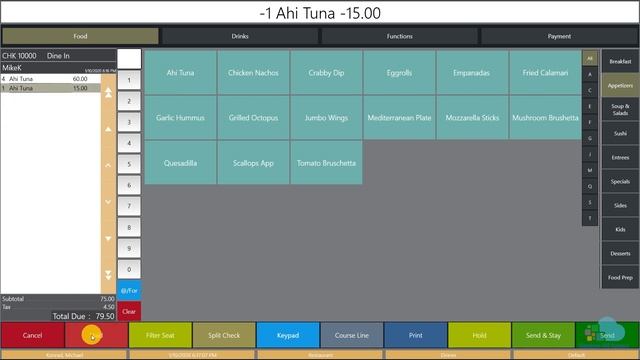Click the CHK 10000 check header
This screenshot has width=640, height=360.
point(58,56)
